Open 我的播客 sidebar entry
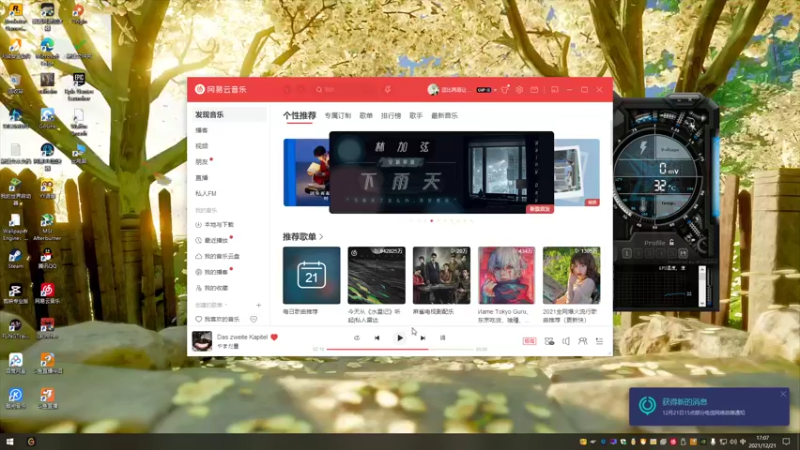This screenshot has height=450, width=800. tap(212, 272)
